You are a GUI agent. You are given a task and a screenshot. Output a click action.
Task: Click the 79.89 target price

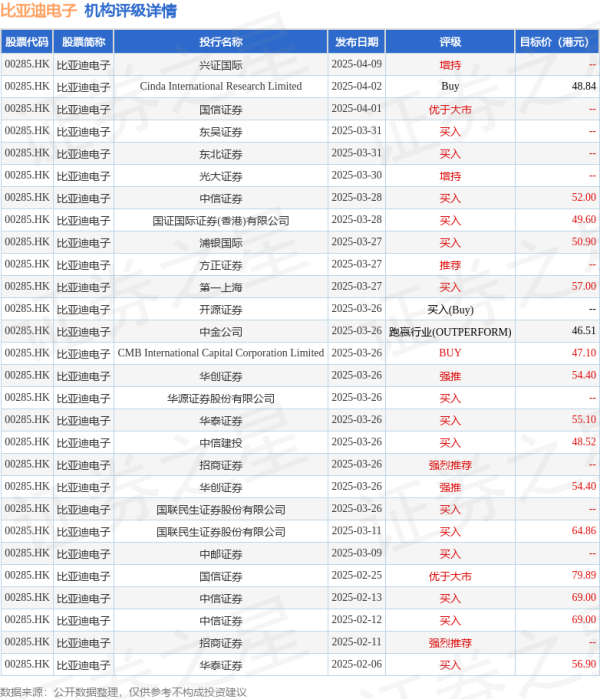[x=584, y=575]
